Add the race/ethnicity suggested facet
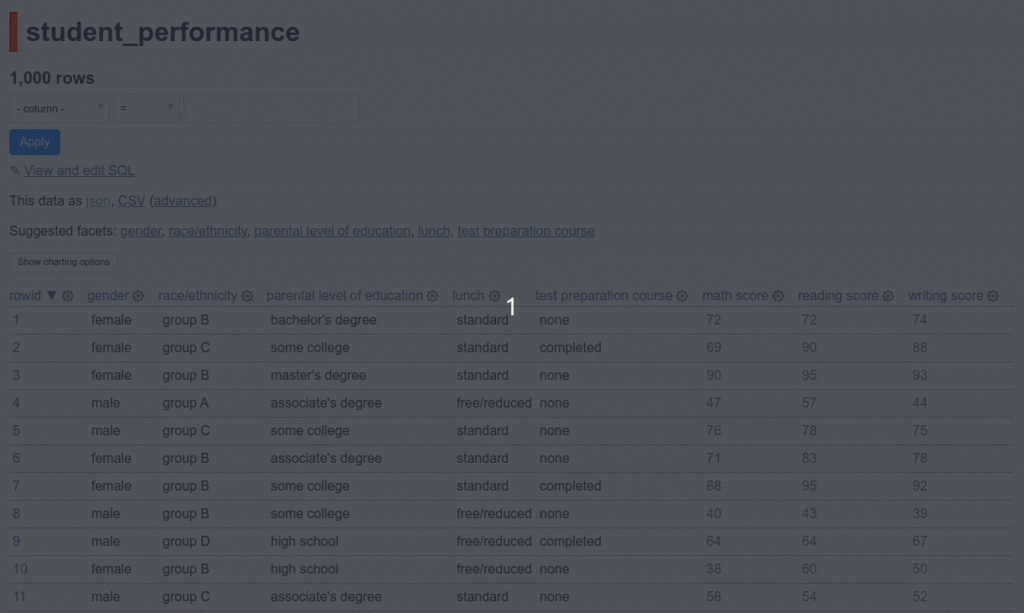The image size is (1024, 613). pyautogui.click(x=208, y=231)
